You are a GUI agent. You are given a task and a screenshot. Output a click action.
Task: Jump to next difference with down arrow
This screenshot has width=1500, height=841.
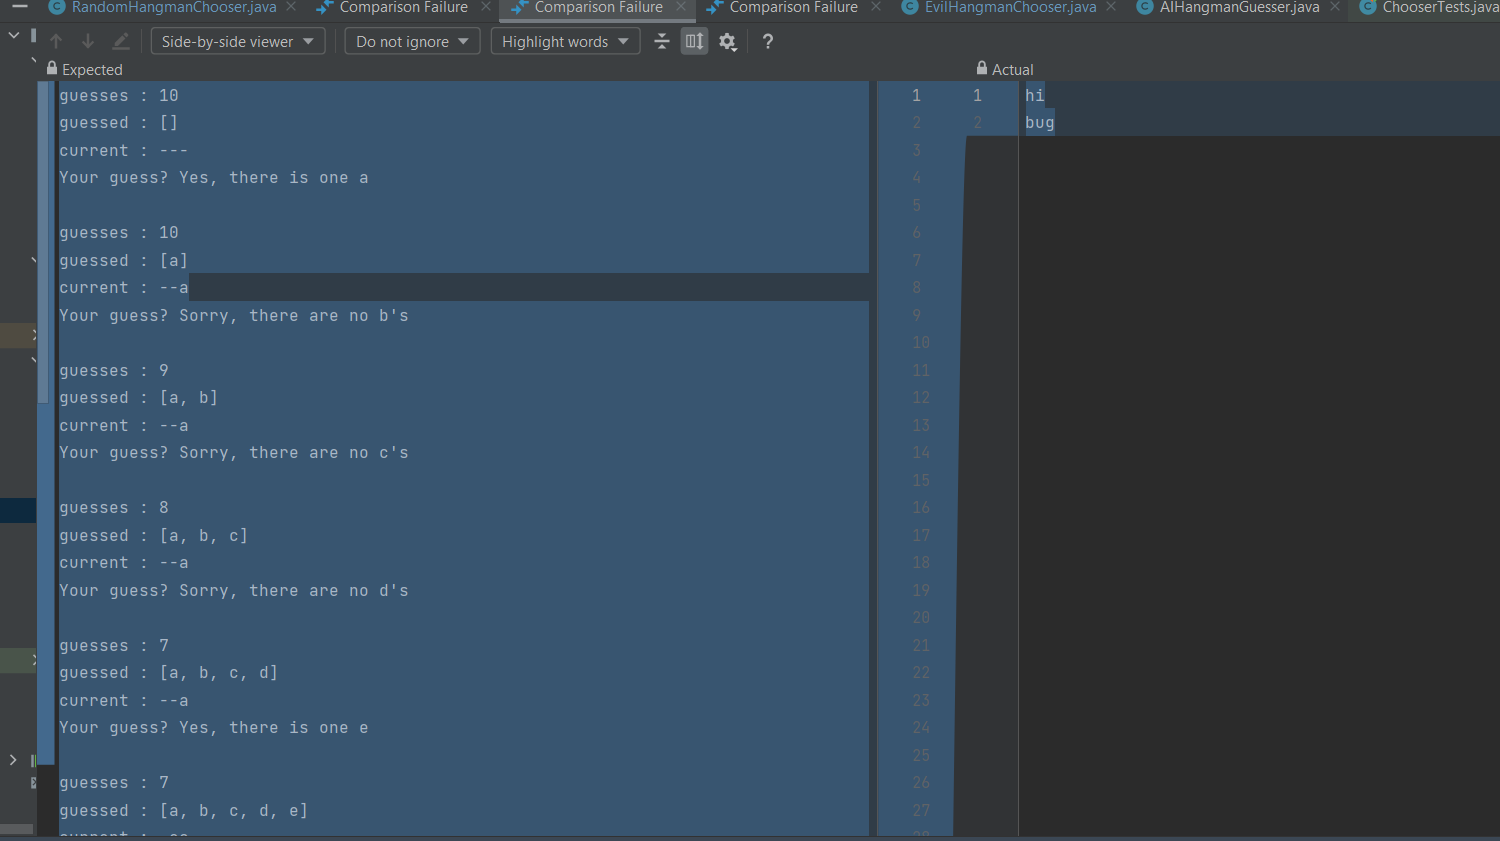pyautogui.click(x=88, y=41)
